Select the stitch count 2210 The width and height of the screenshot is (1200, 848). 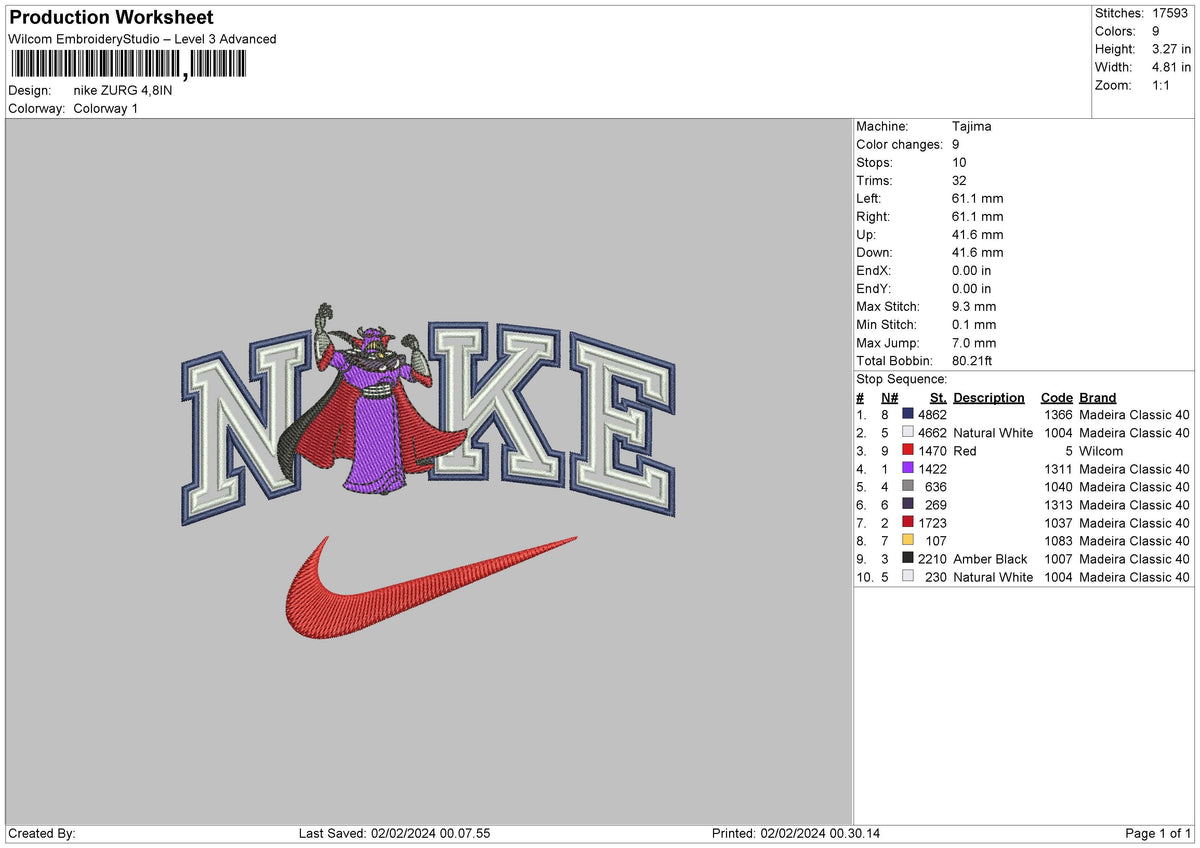click(x=932, y=559)
